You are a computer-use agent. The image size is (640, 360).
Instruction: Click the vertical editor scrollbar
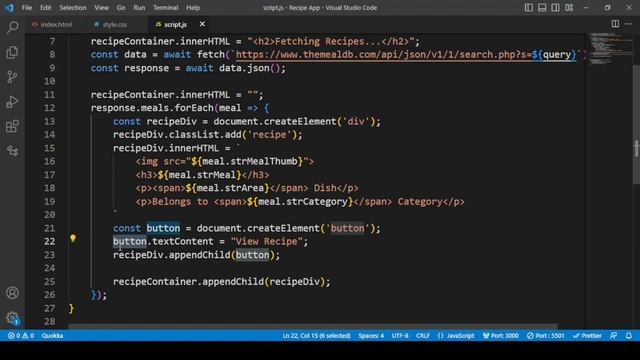[x=636, y=124]
